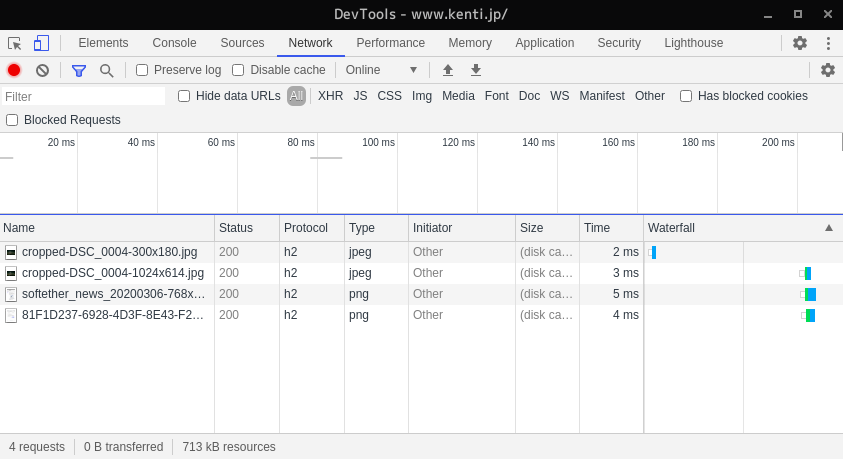The width and height of the screenshot is (843, 459).
Task: Sort by Initiator column header
Action: click(x=462, y=228)
